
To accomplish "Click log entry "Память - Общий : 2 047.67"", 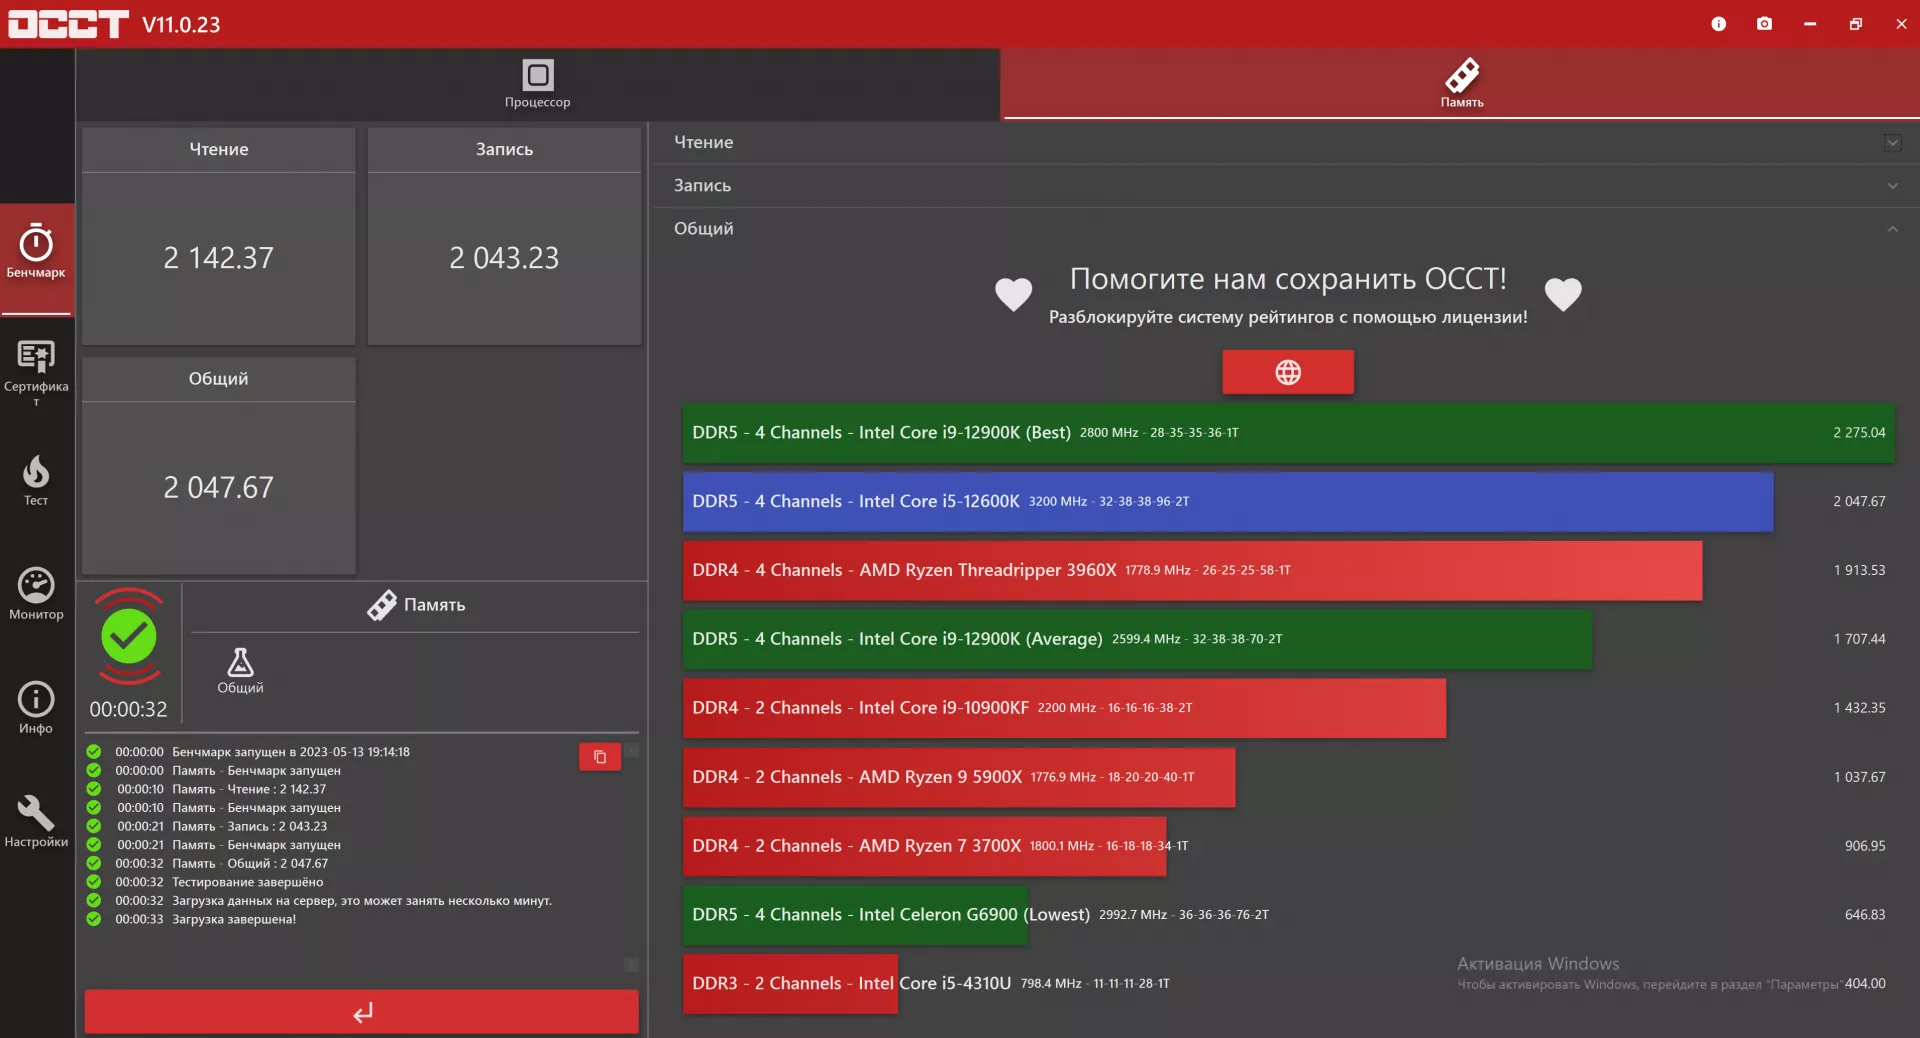I will click(x=250, y=863).
